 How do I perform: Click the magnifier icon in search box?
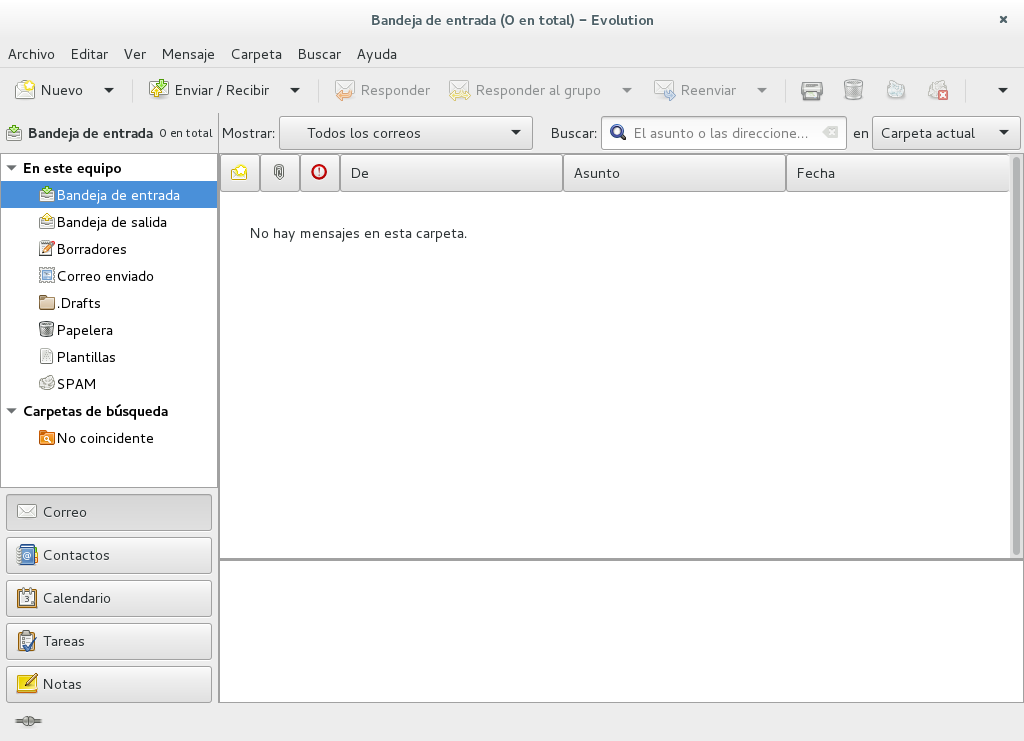617,133
